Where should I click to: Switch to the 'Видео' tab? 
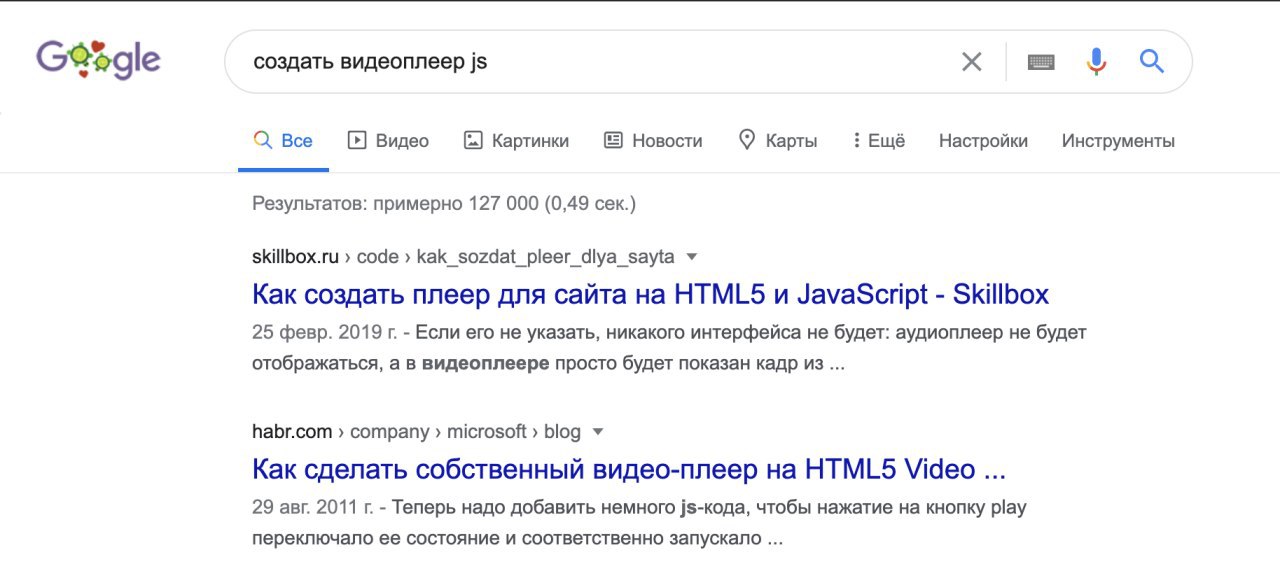pos(388,141)
